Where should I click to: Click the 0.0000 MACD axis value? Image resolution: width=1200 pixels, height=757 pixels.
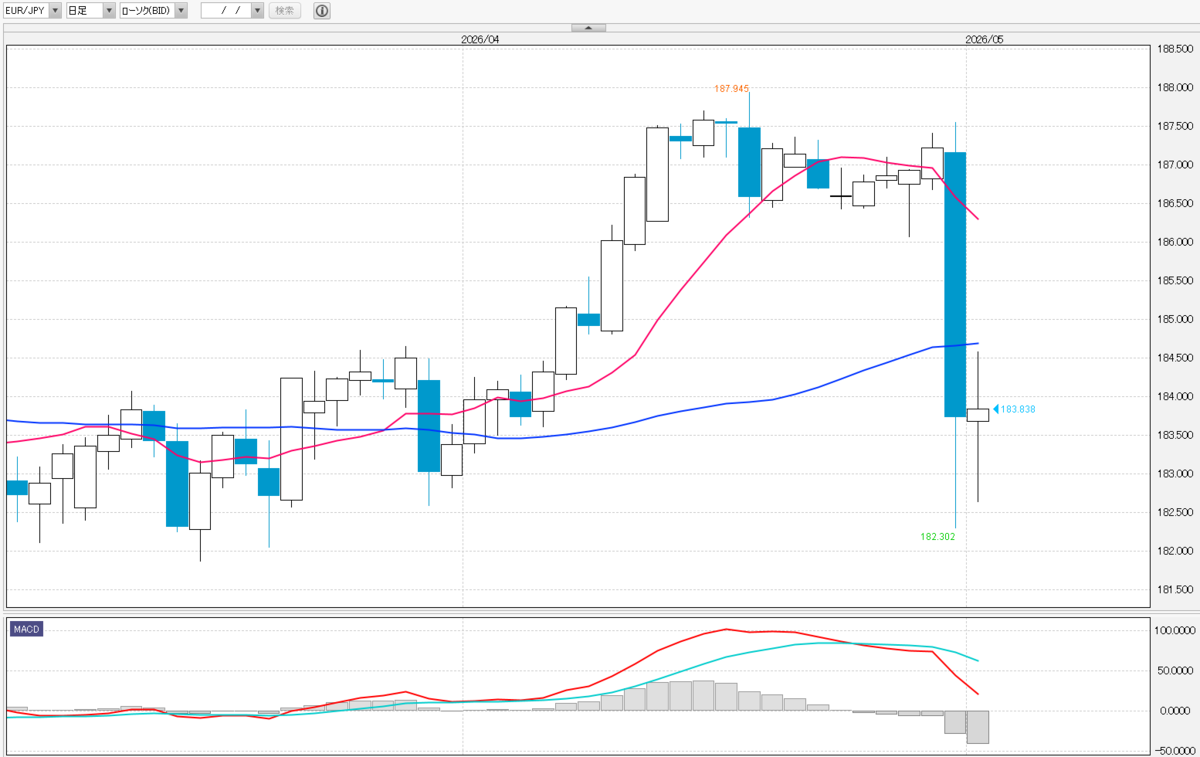(x=1176, y=711)
